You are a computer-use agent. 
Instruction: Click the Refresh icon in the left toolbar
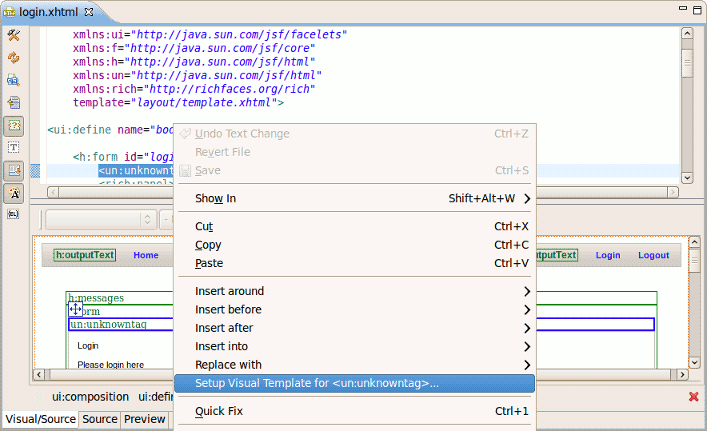[x=14, y=58]
